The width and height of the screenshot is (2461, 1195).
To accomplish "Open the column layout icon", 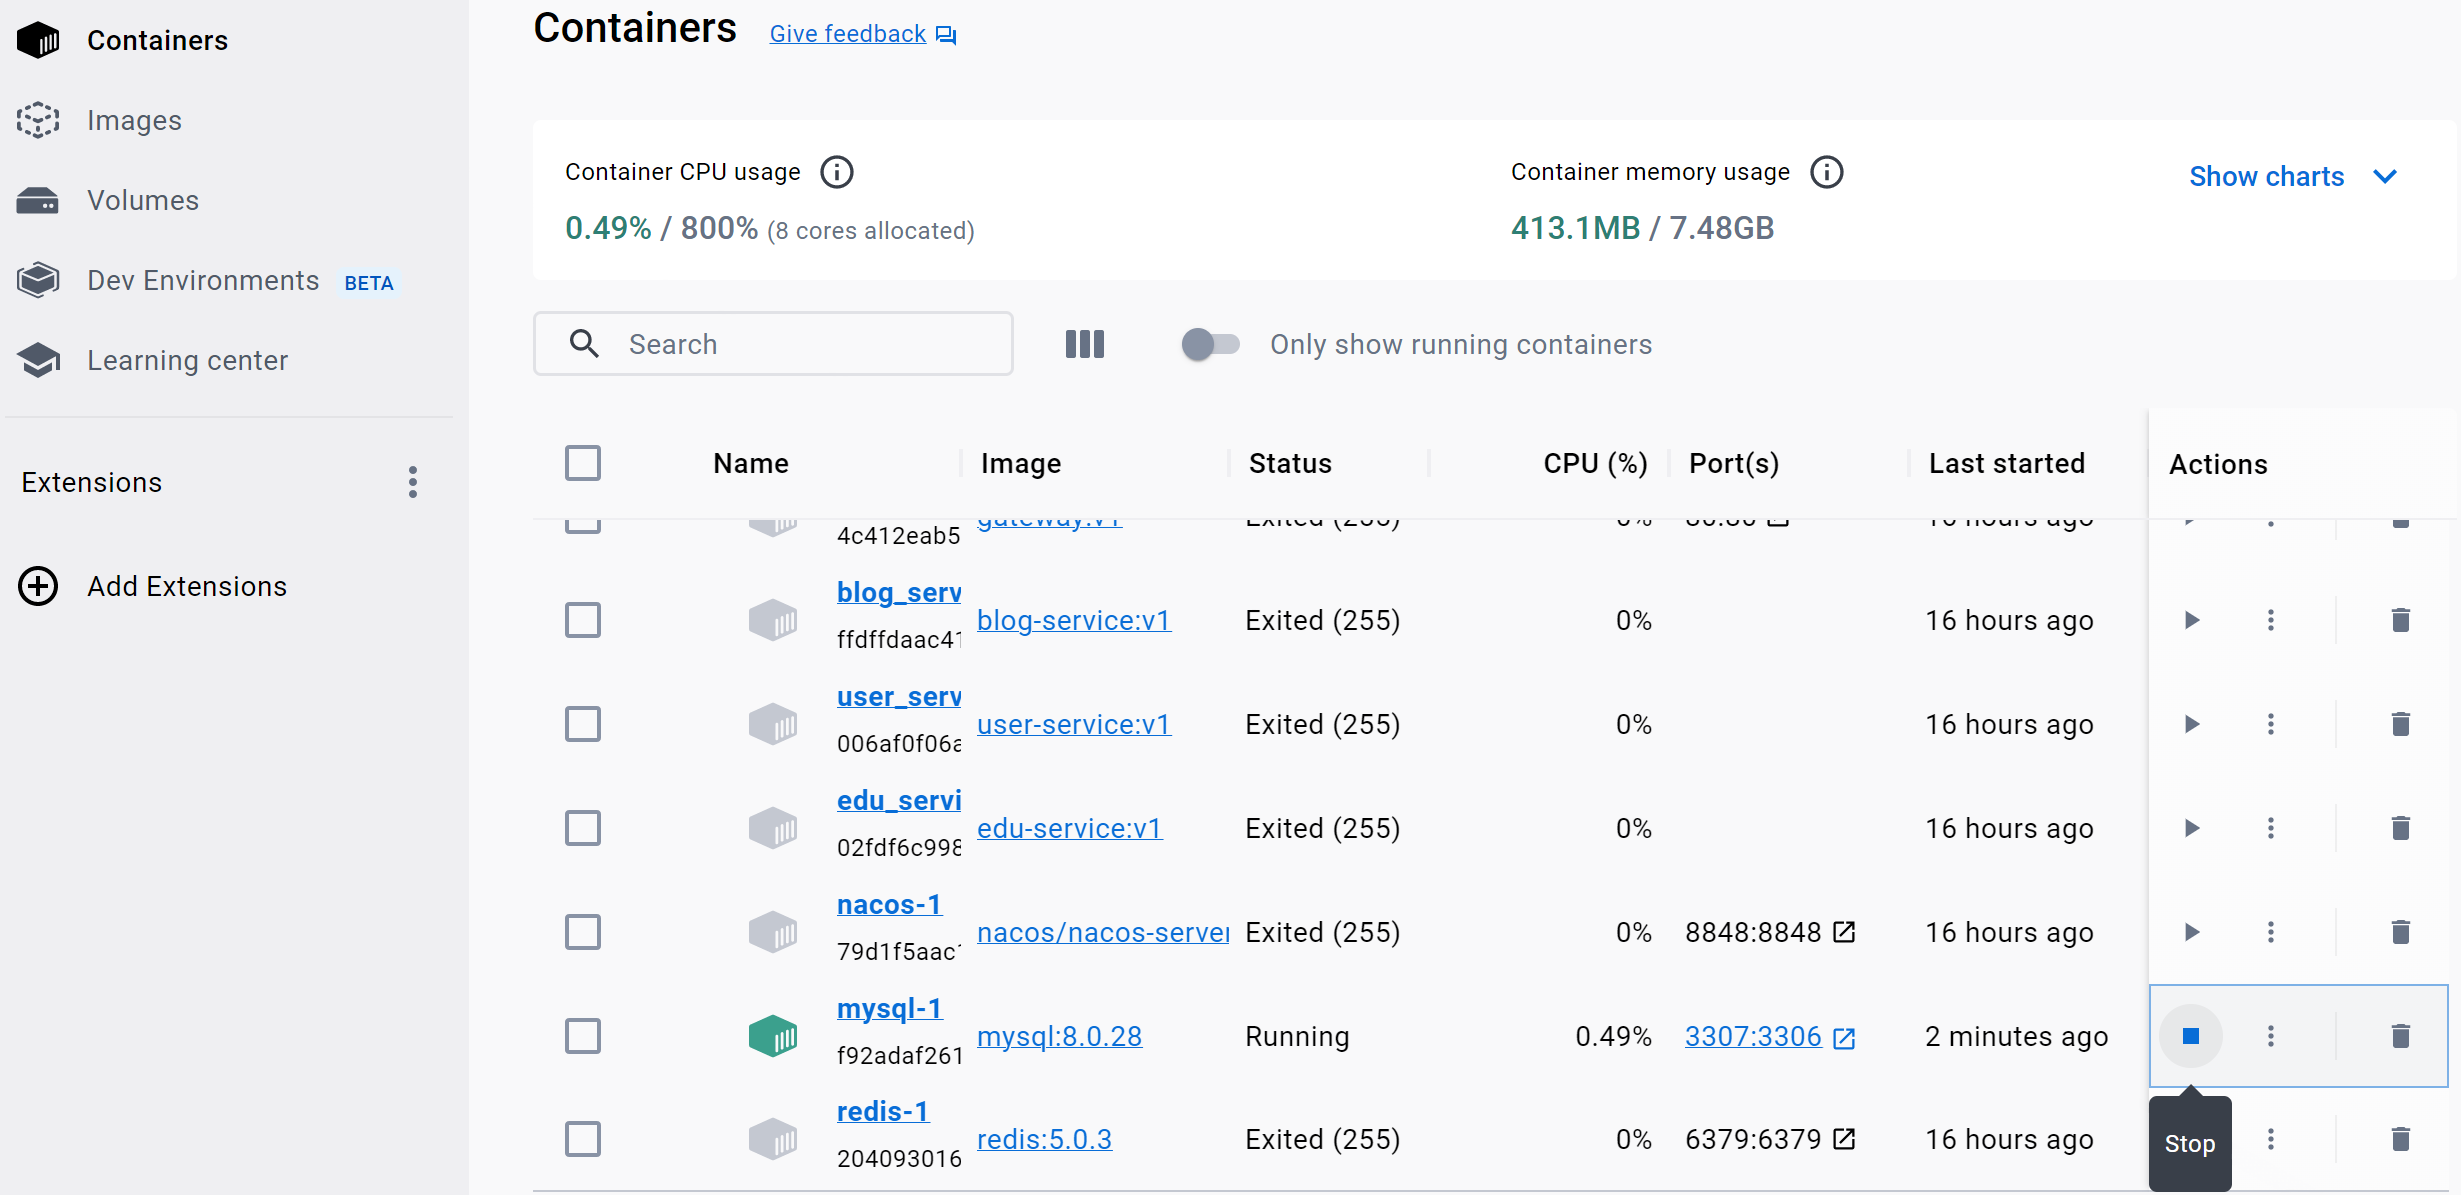I will (x=1084, y=344).
